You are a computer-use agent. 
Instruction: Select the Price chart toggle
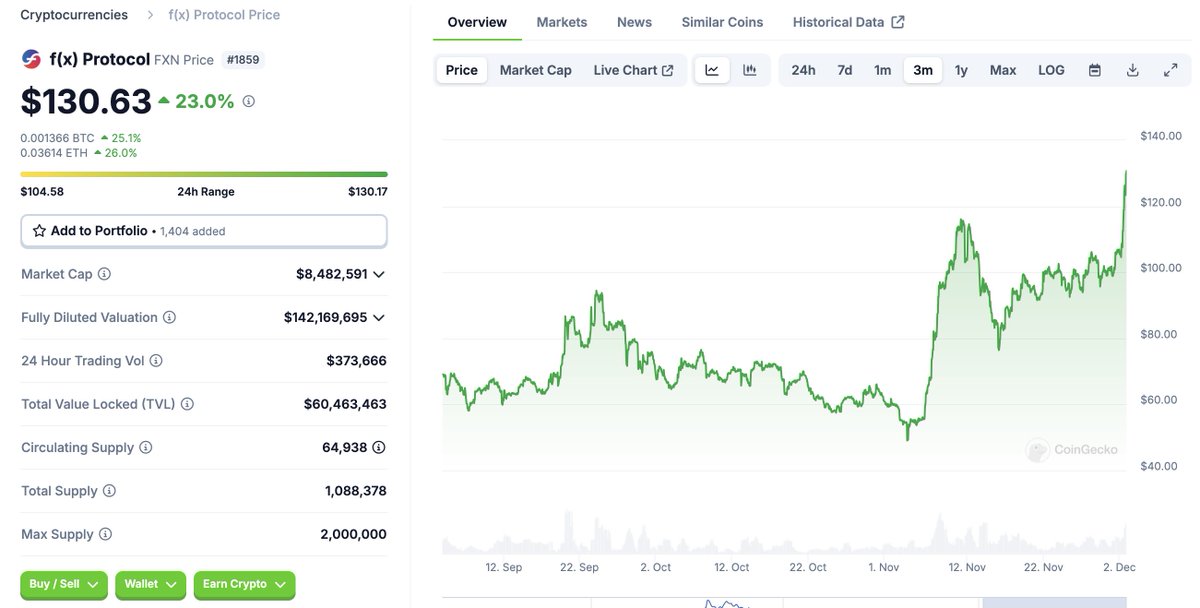point(461,70)
